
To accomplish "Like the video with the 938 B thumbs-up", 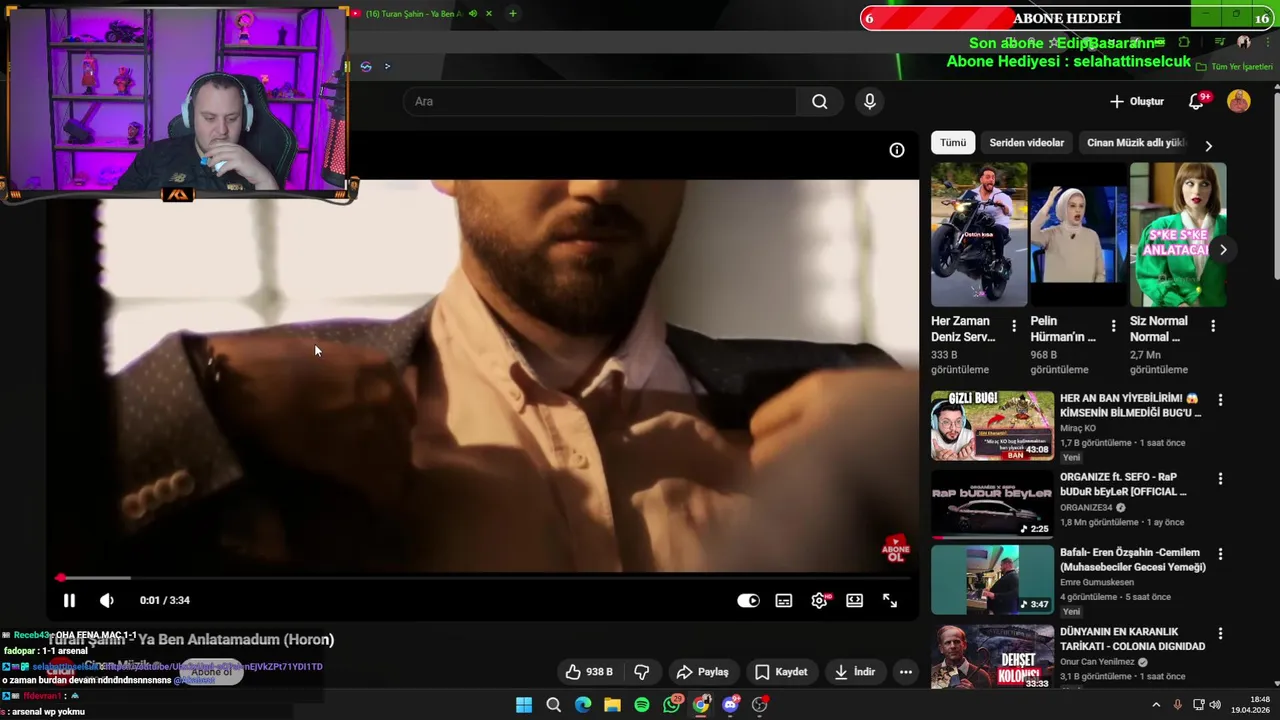I will pyautogui.click(x=589, y=672).
